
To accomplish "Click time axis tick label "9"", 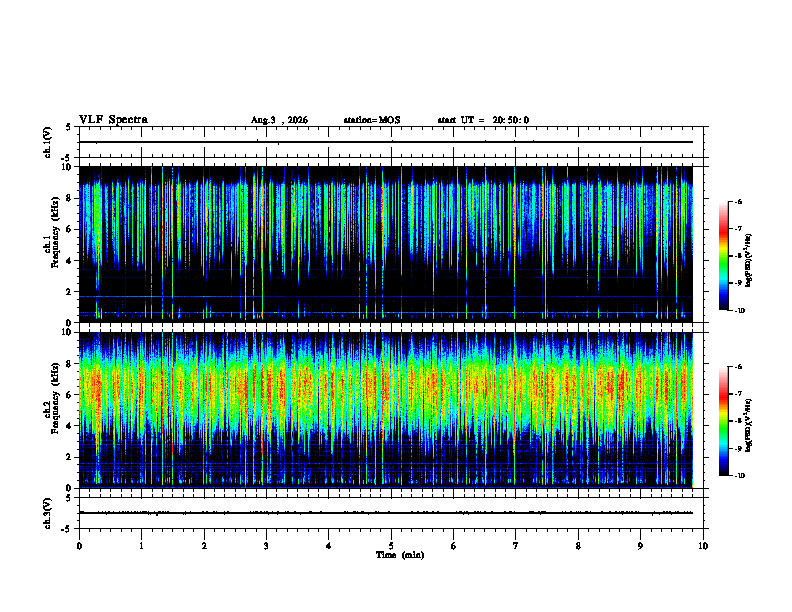I will point(640,546).
